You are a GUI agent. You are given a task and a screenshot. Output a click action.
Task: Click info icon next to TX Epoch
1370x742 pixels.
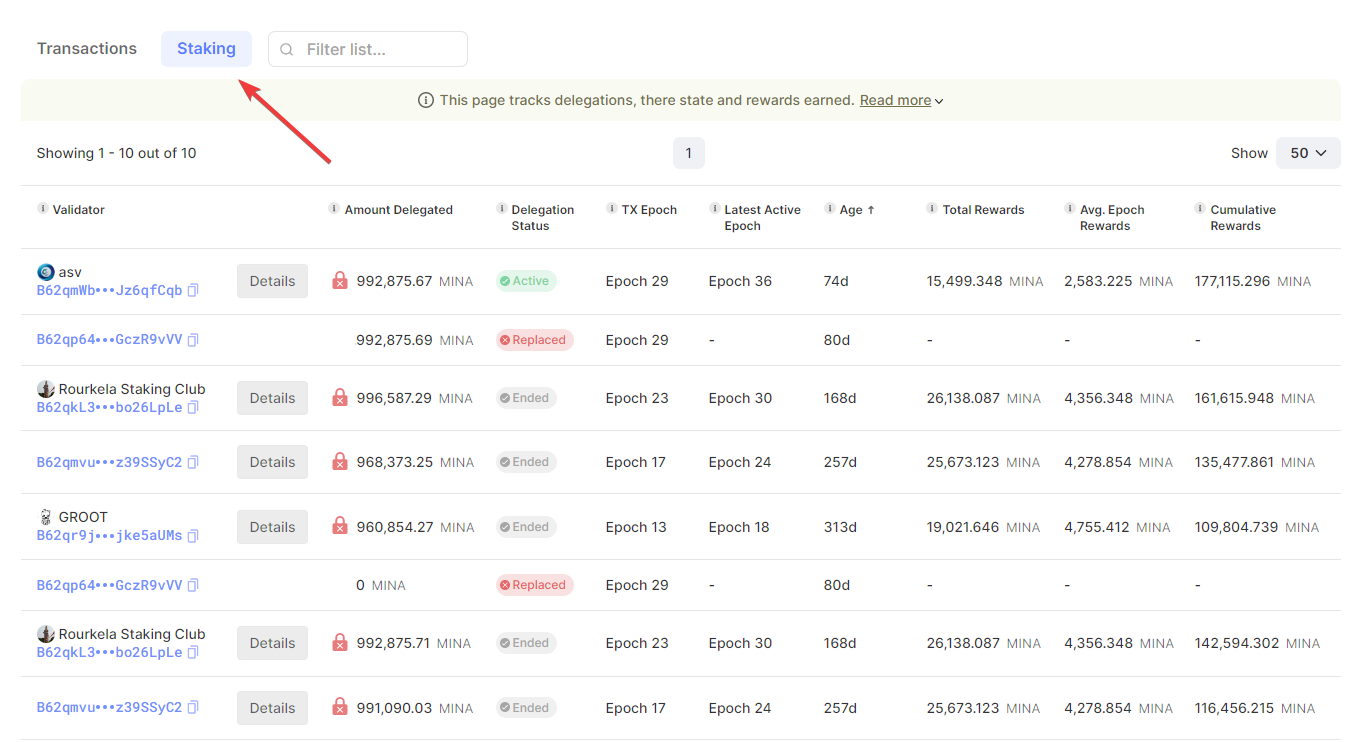[x=611, y=209]
